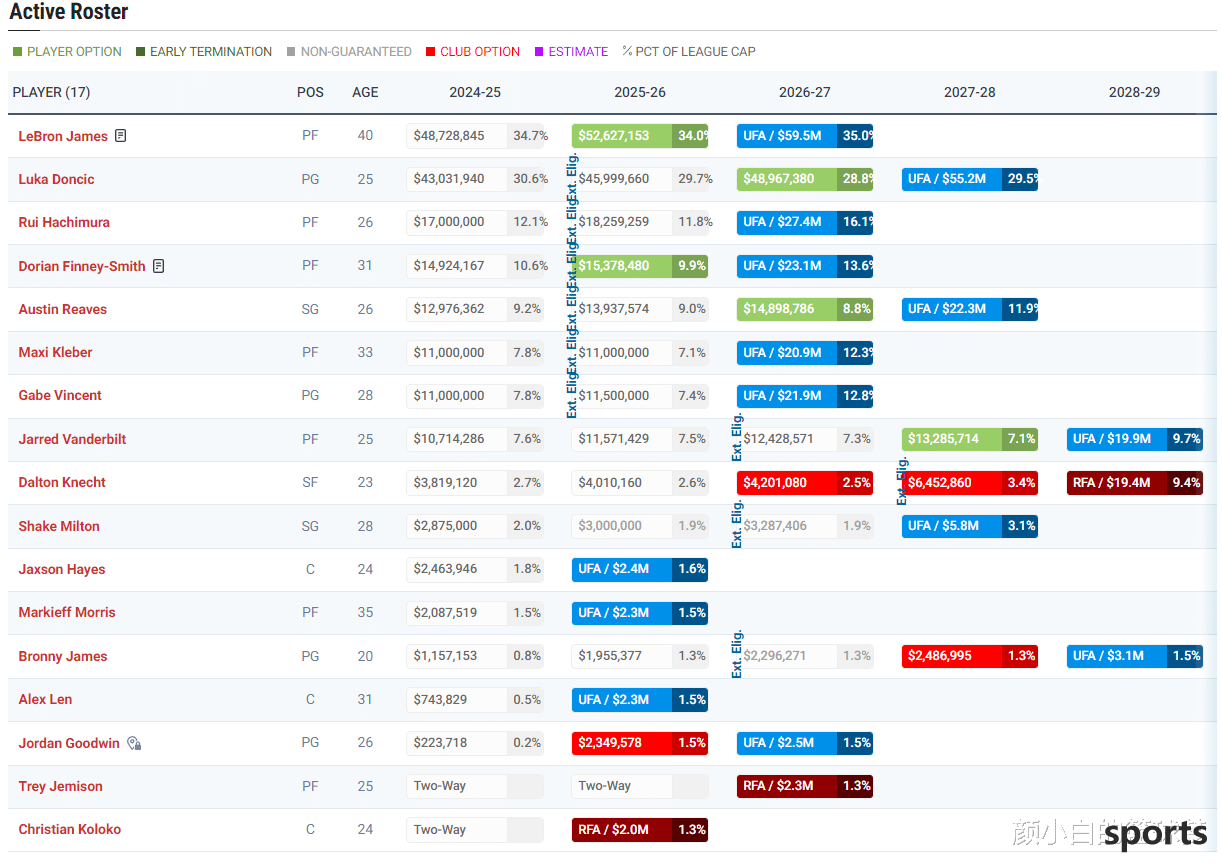1222x865 pixels.
Task: Sort by the PLAYER (17) column header
Action: coord(51,92)
